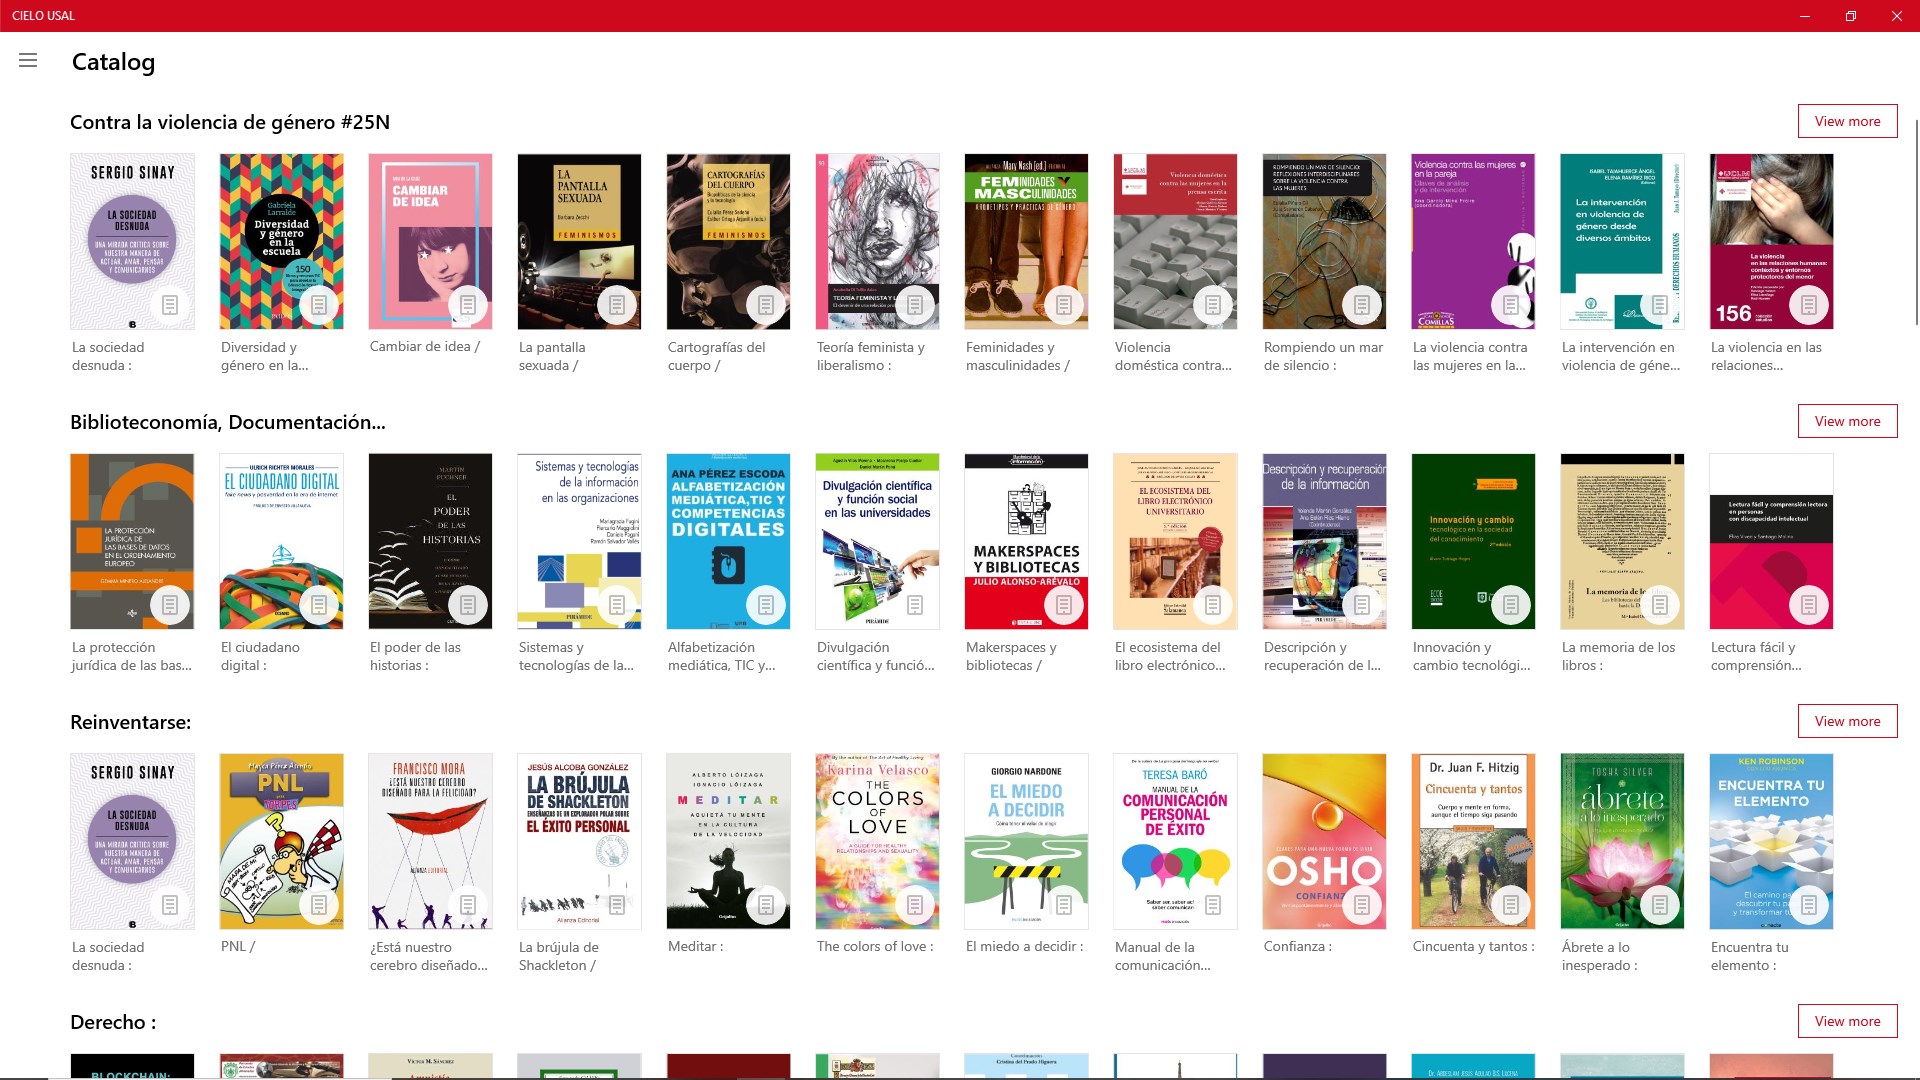View more books in Derecho section
This screenshot has width=1920, height=1080.
pos(1847,1021)
